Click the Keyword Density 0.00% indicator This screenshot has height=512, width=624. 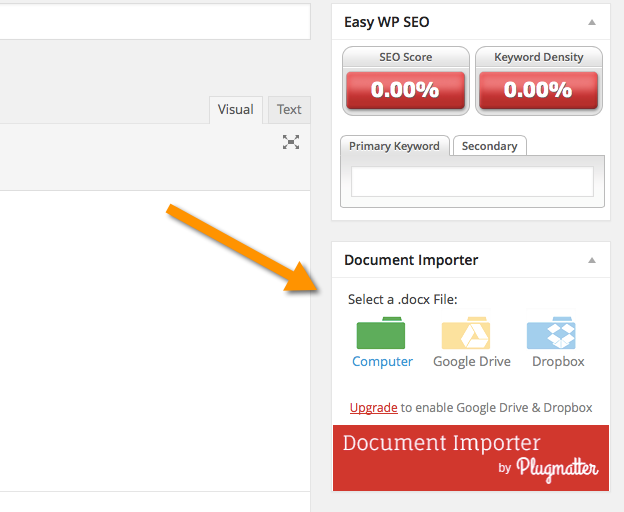538,90
